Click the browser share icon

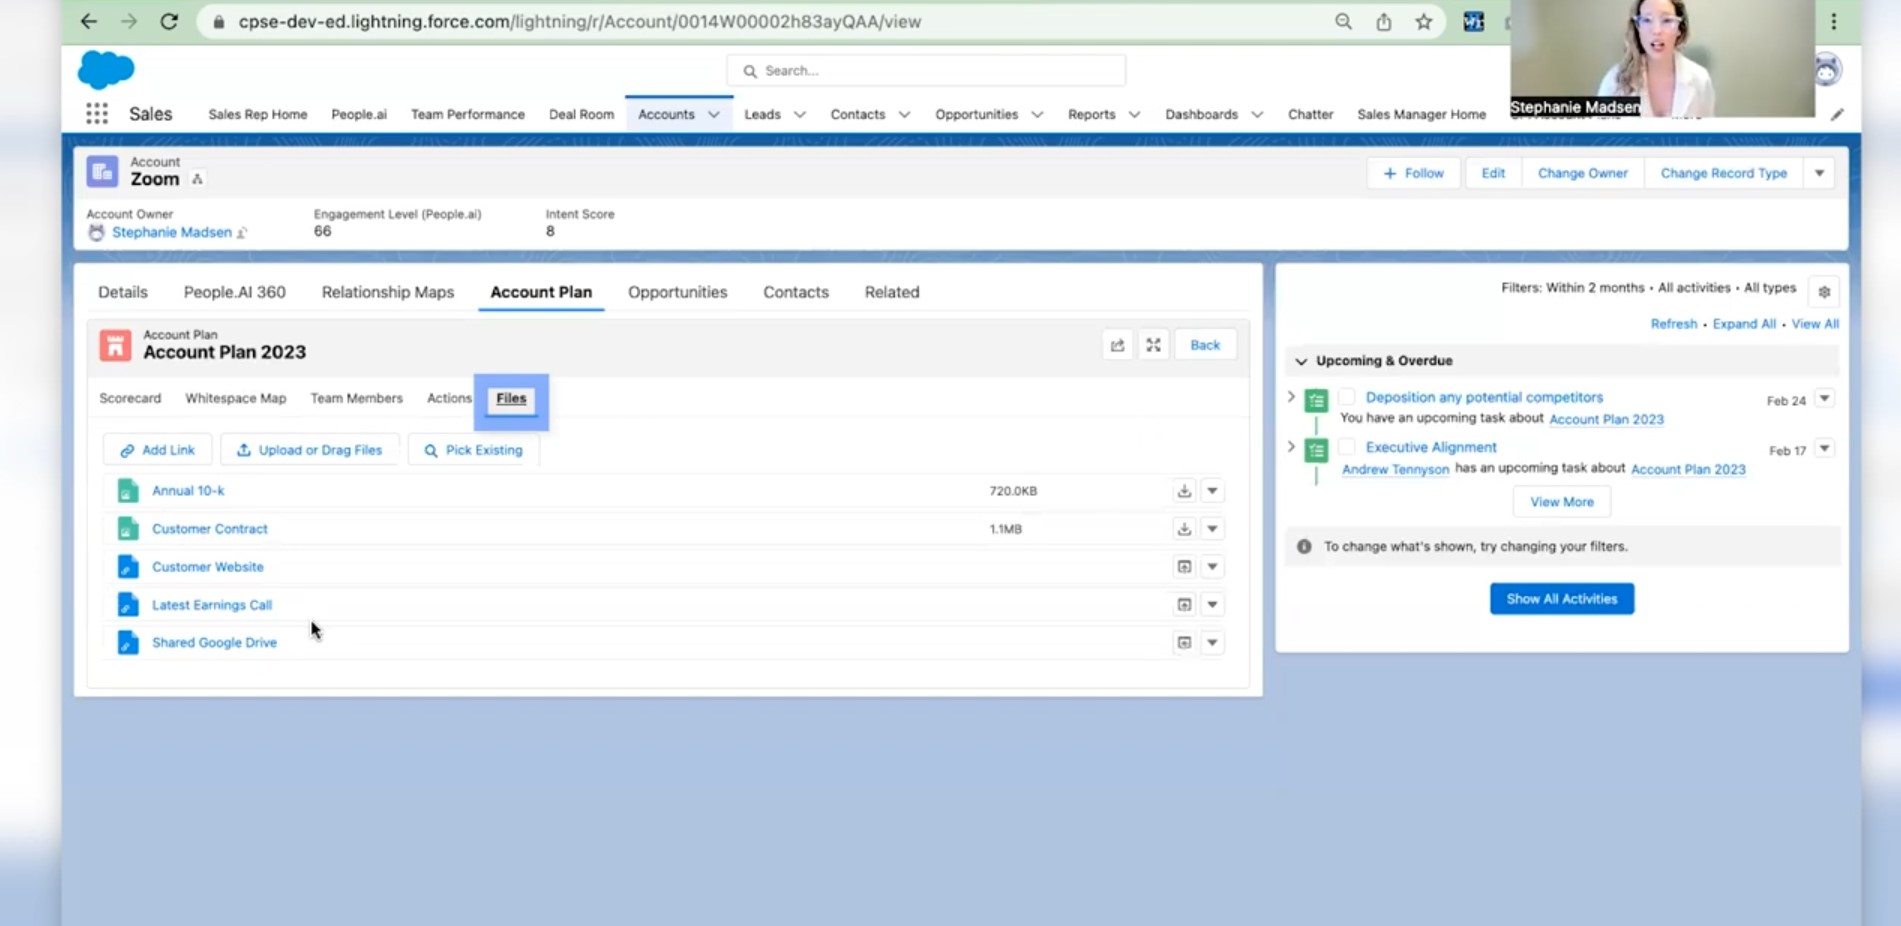(1384, 21)
